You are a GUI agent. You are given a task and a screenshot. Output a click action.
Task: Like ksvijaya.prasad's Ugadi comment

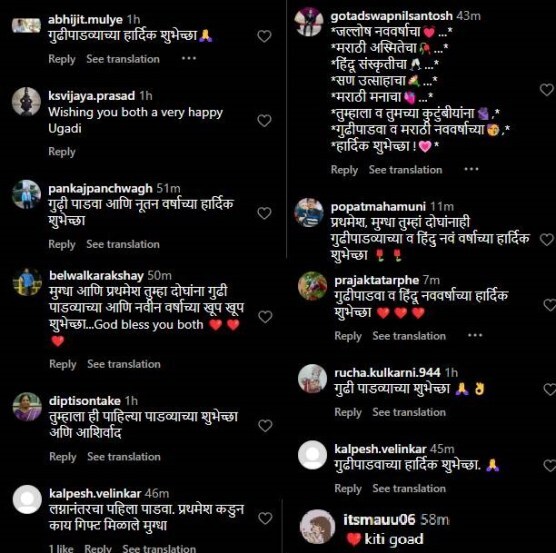click(x=264, y=121)
